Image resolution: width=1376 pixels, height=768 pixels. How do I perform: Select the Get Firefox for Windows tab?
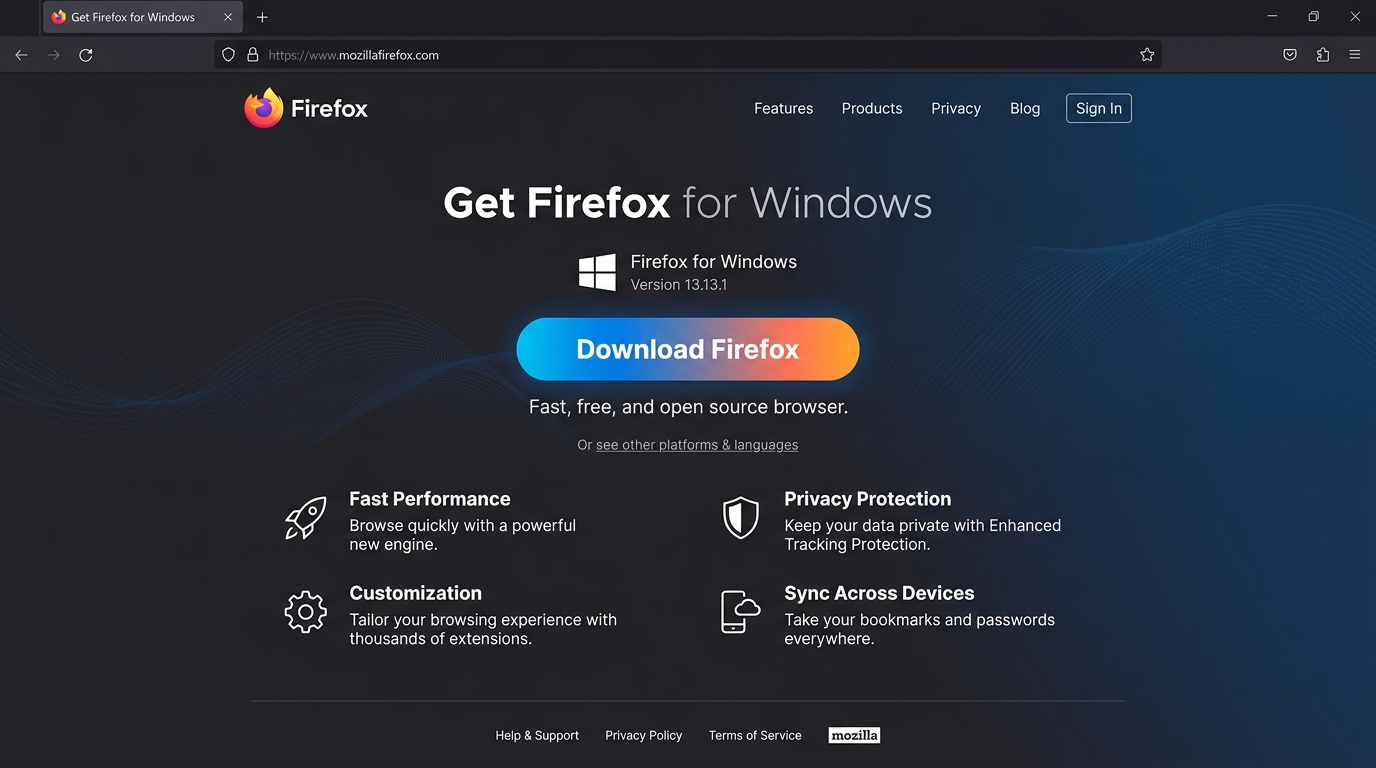pos(142,17)
